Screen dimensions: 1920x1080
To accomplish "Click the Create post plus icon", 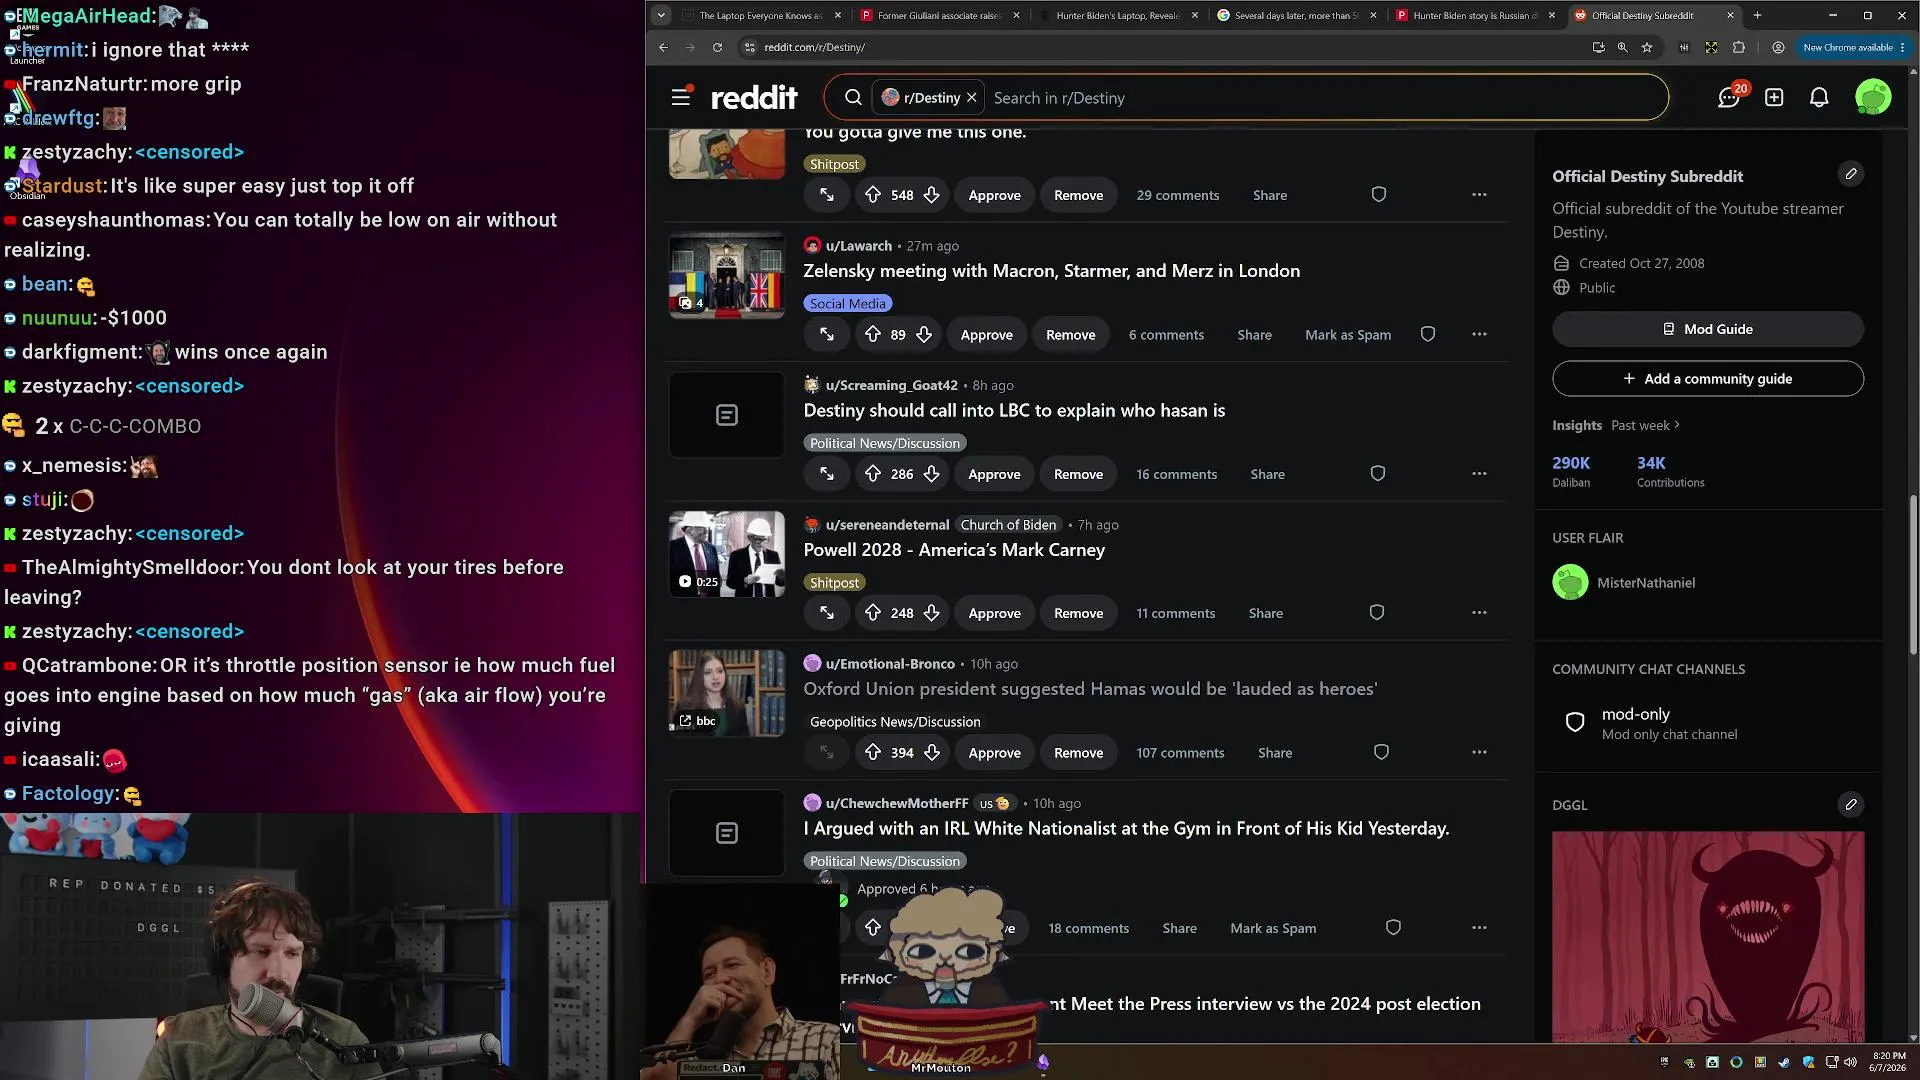I will tap(1774, 97).
